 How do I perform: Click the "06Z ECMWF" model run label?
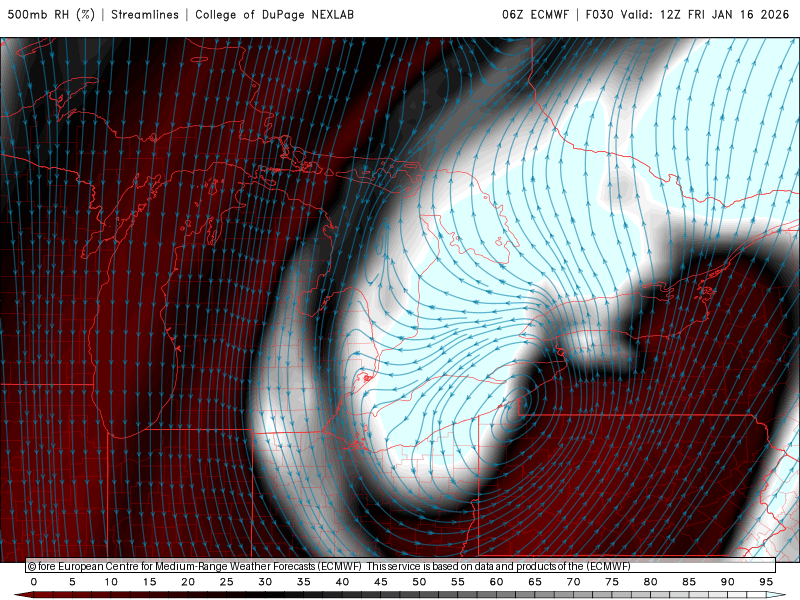tap(535, 14)
